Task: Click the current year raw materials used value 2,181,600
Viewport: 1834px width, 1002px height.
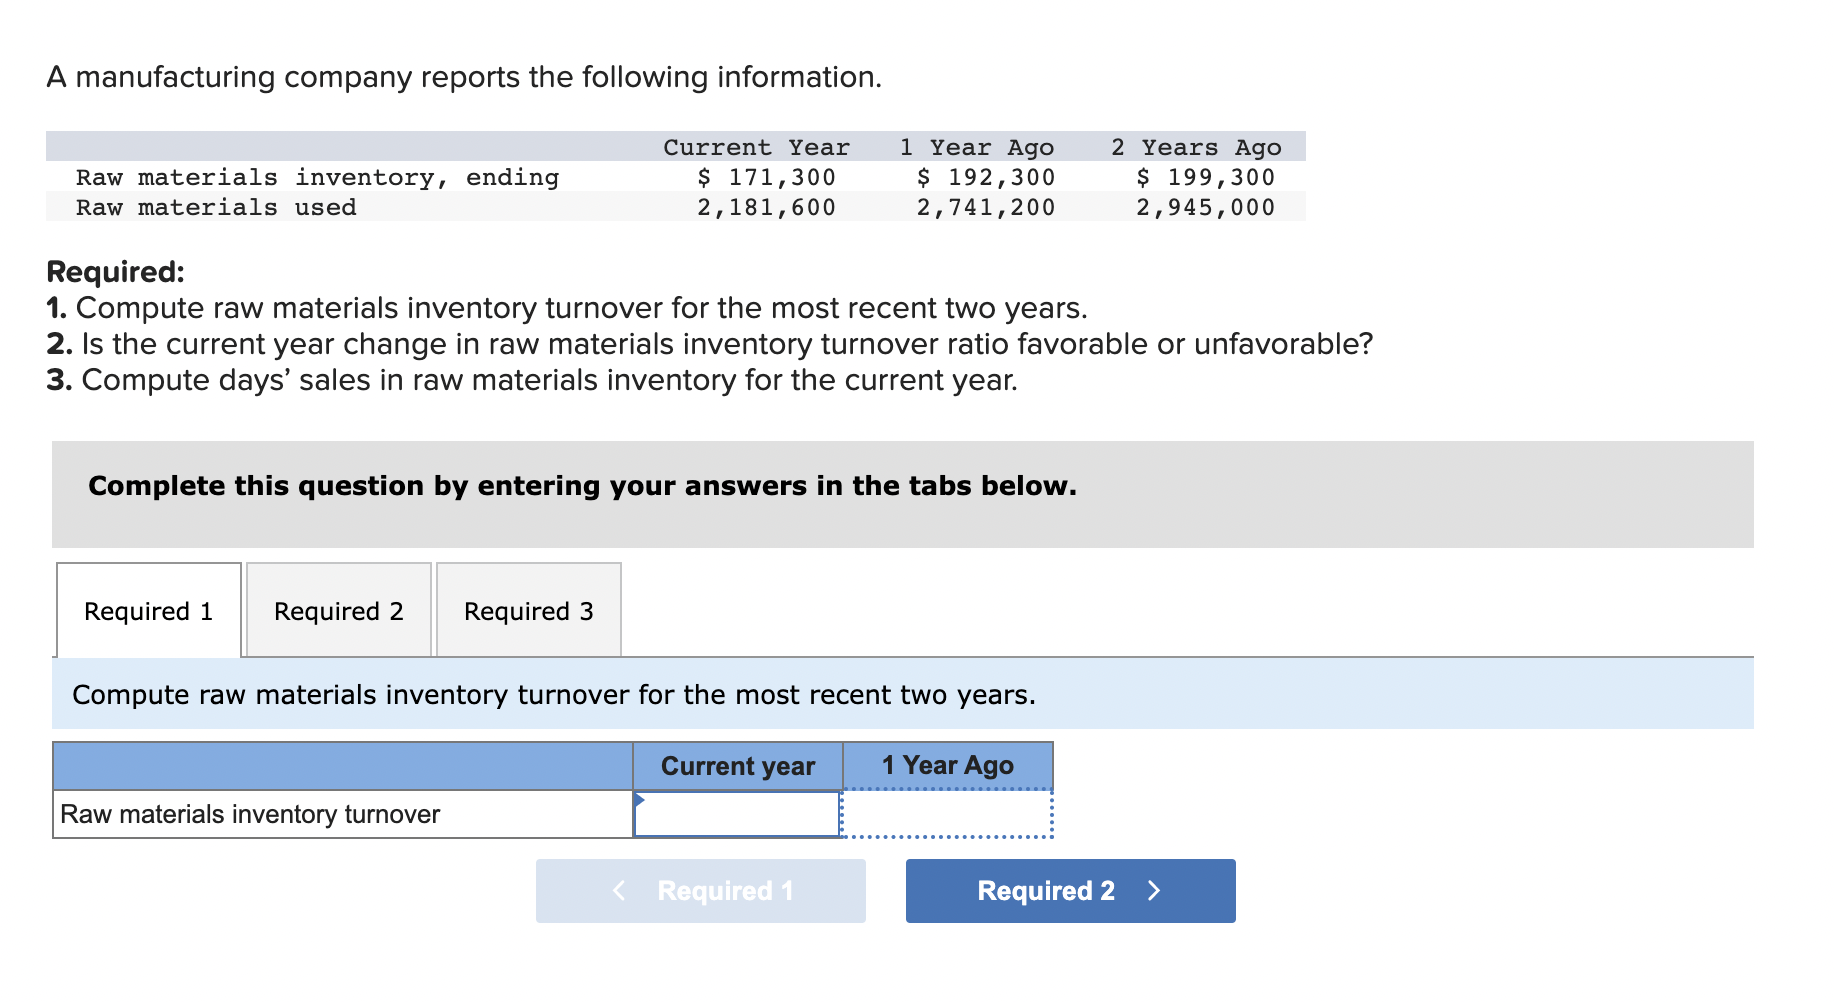Action: pos(766,207)
